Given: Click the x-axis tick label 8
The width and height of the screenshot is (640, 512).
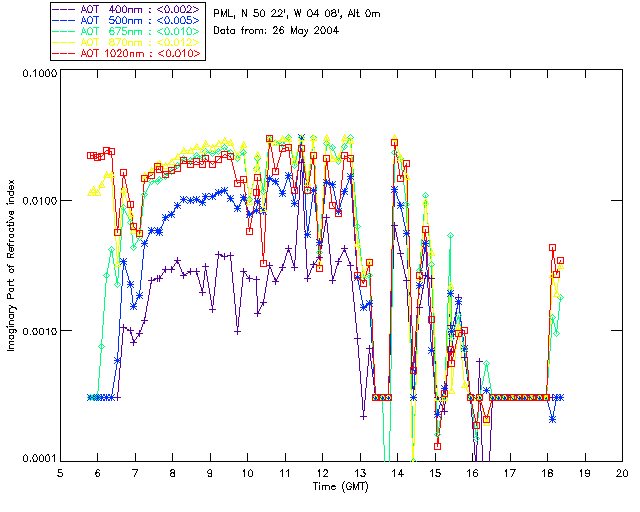Looking at the screenshot, I should coord(173,473).
